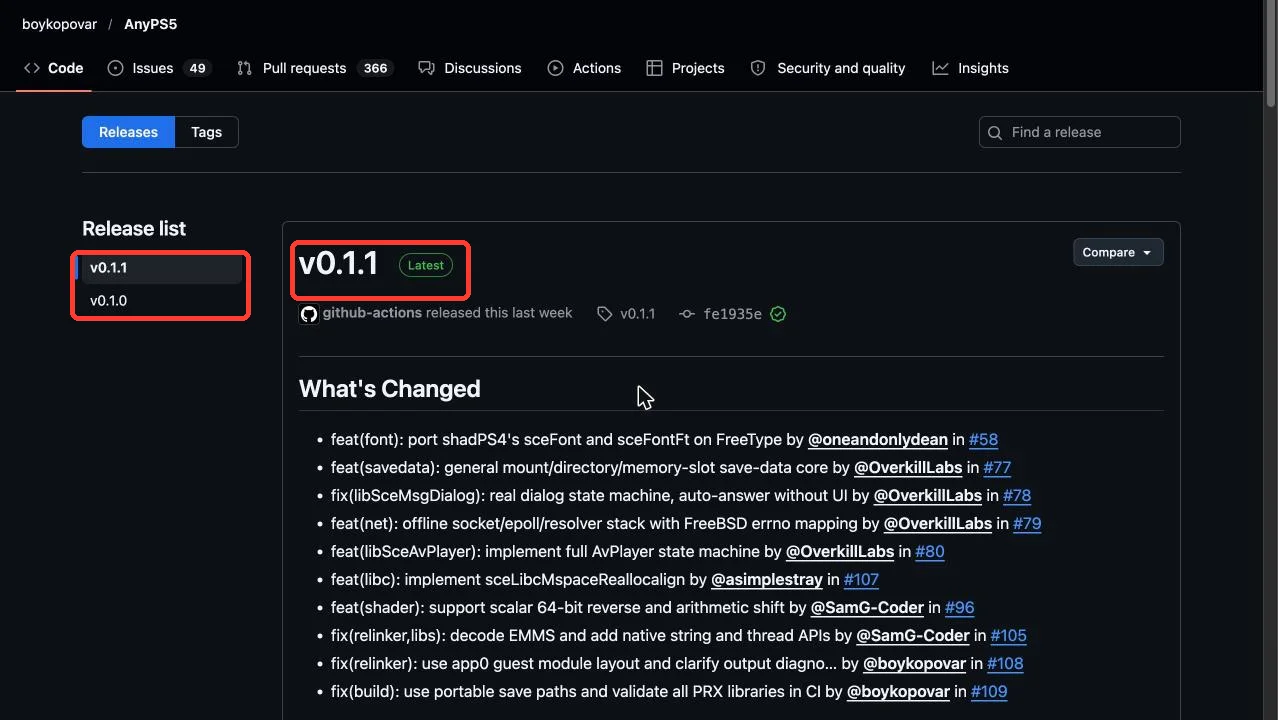Select the Releases button

click(x=128, y=132)
